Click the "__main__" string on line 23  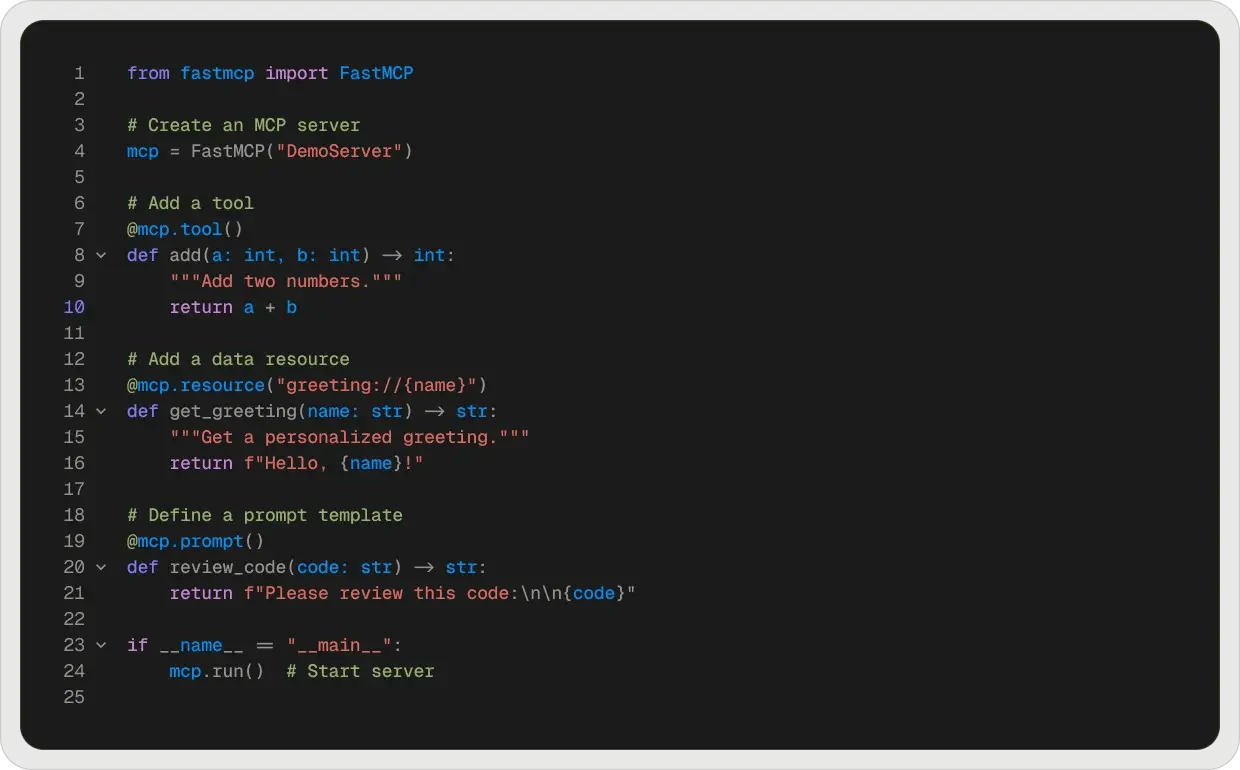coord(342,645)
